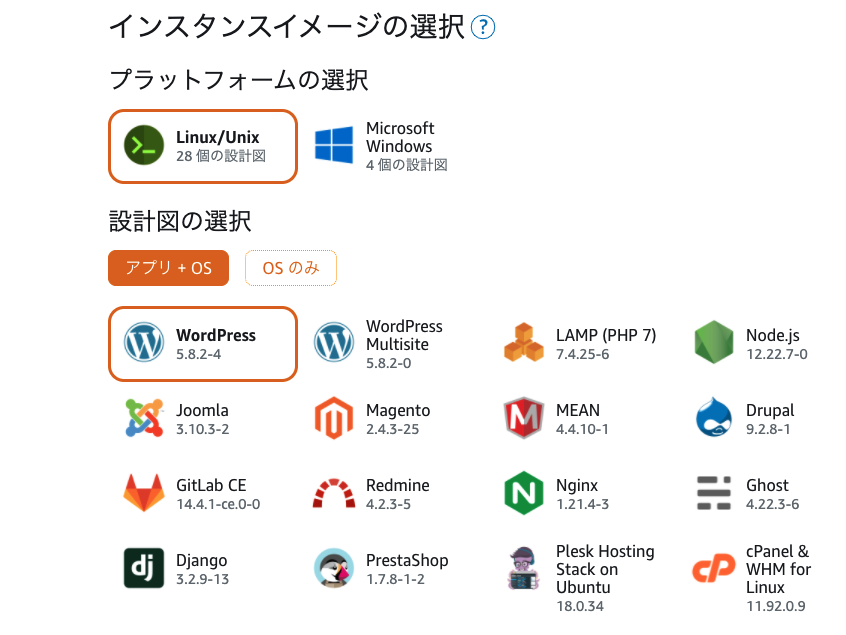Click the WordPress 5.8.2-4 logo
The width and height of the screenshot is (846, 635).
click(144, 342)
